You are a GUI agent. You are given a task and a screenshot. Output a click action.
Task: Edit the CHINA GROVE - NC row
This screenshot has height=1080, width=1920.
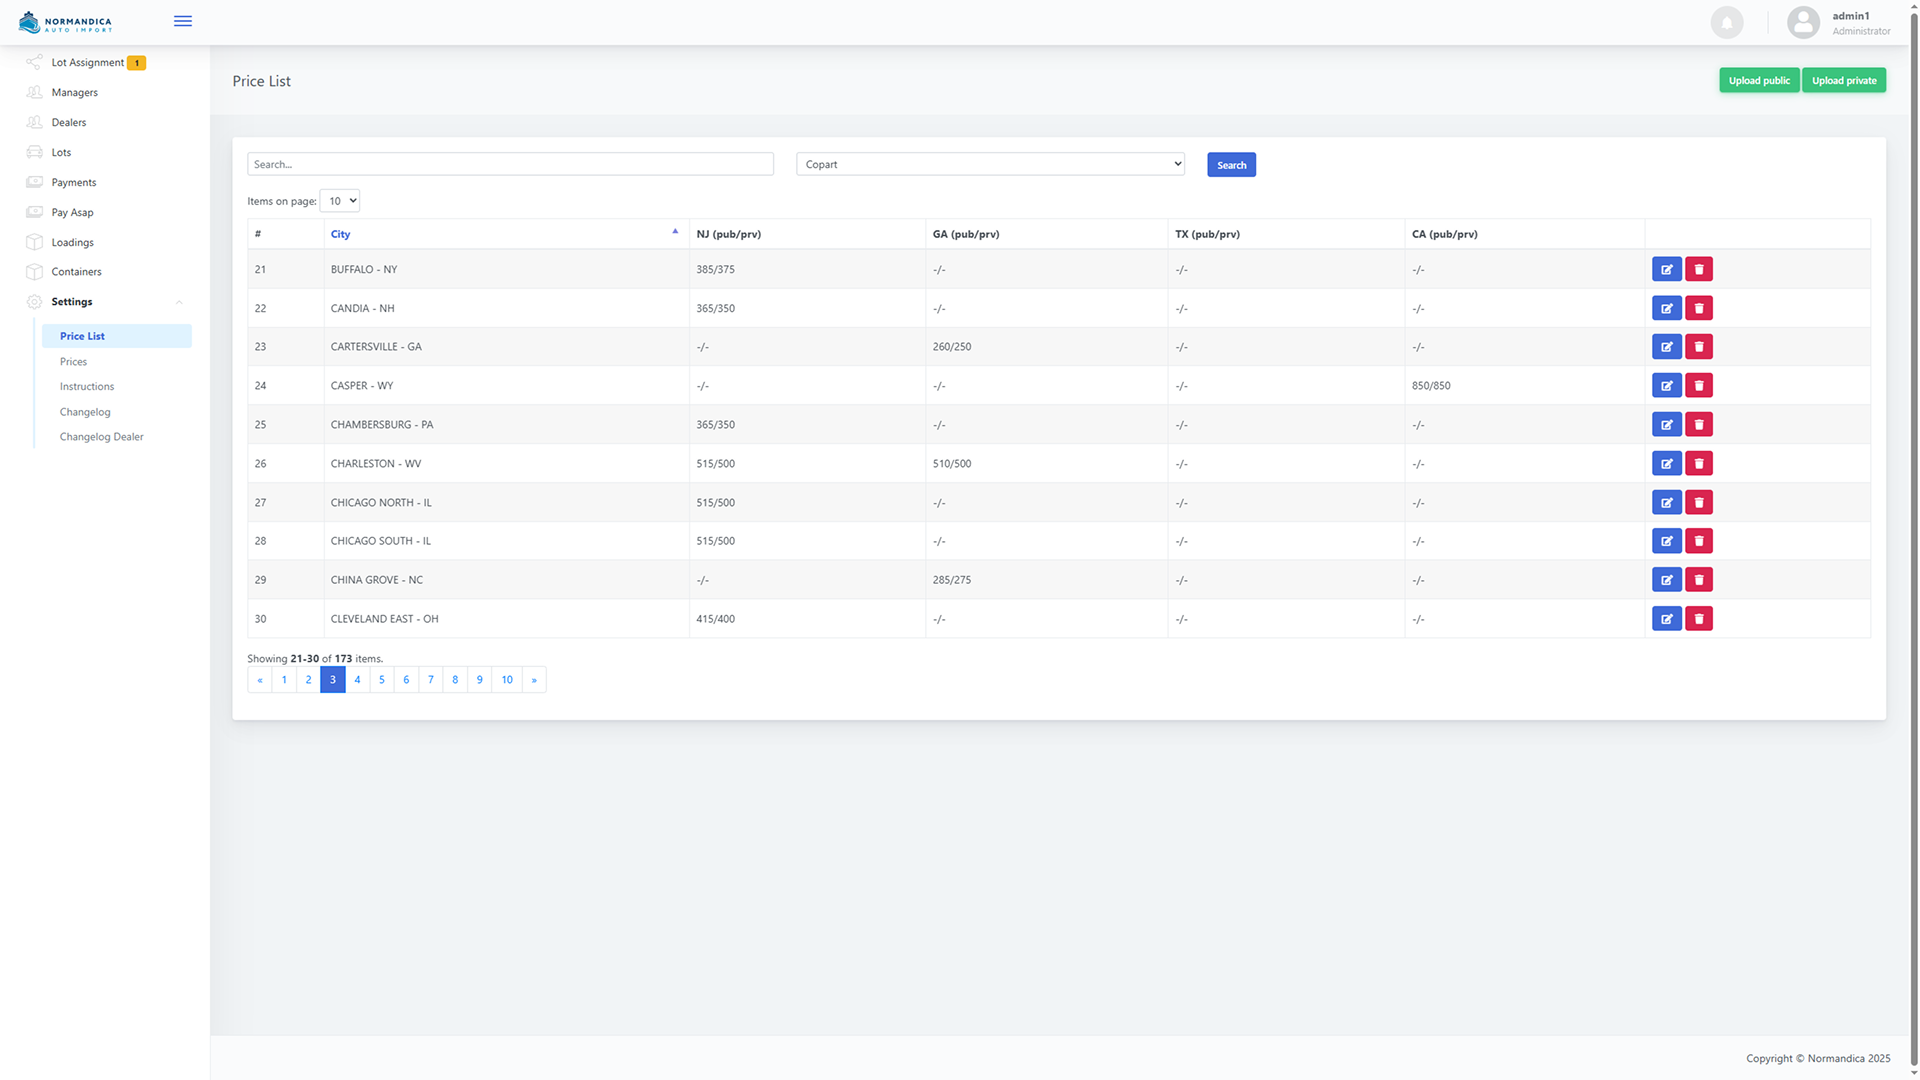click(x=1666, y=580)
